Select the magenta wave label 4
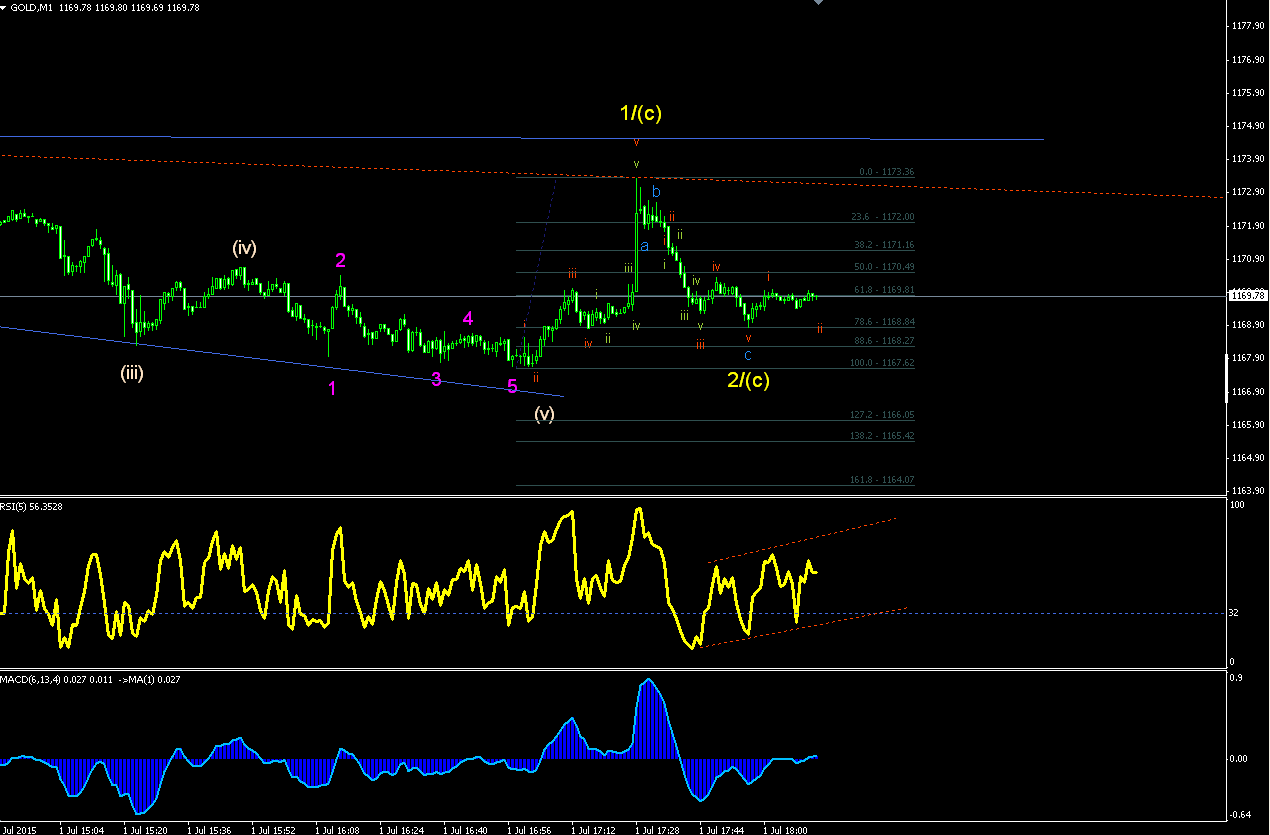This screenshot has width=1270, height=835. point(468,318)
